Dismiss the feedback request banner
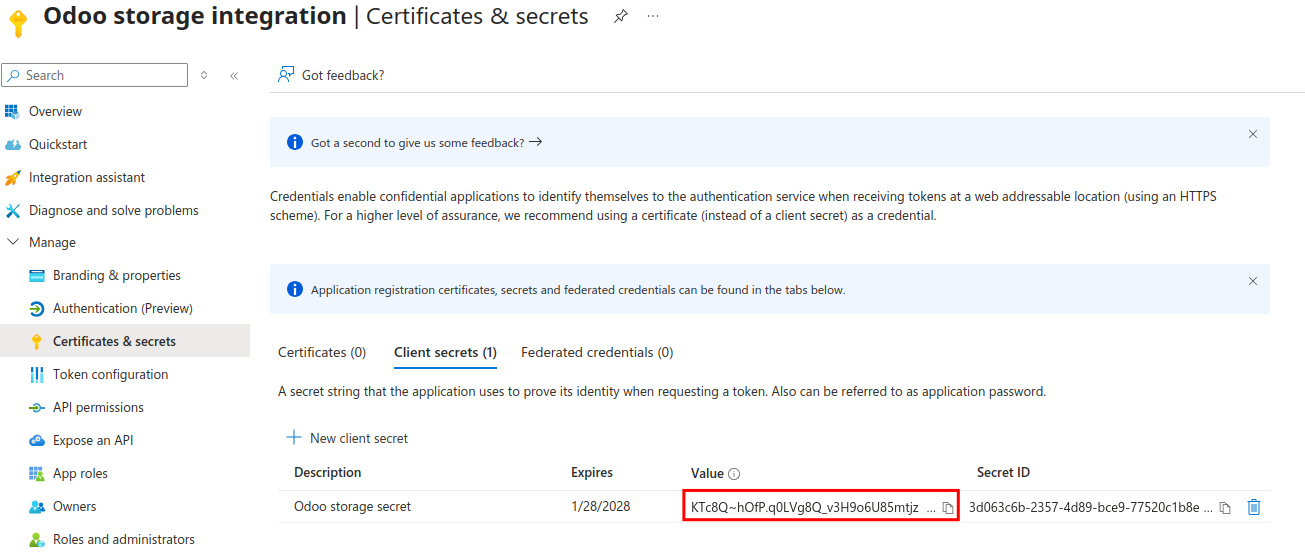Screen dimensions: 1305x560 coord(1252,134)
